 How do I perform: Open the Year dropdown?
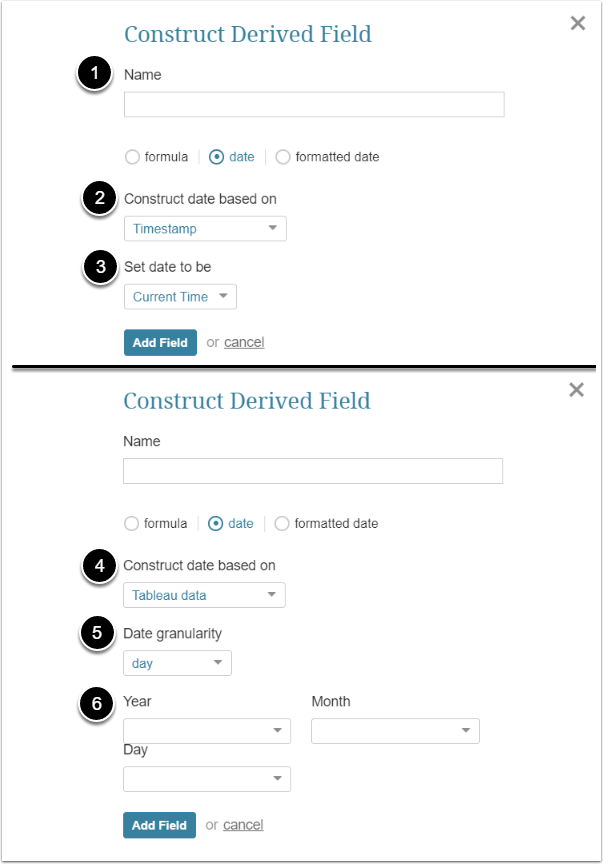tap(207, 731)
